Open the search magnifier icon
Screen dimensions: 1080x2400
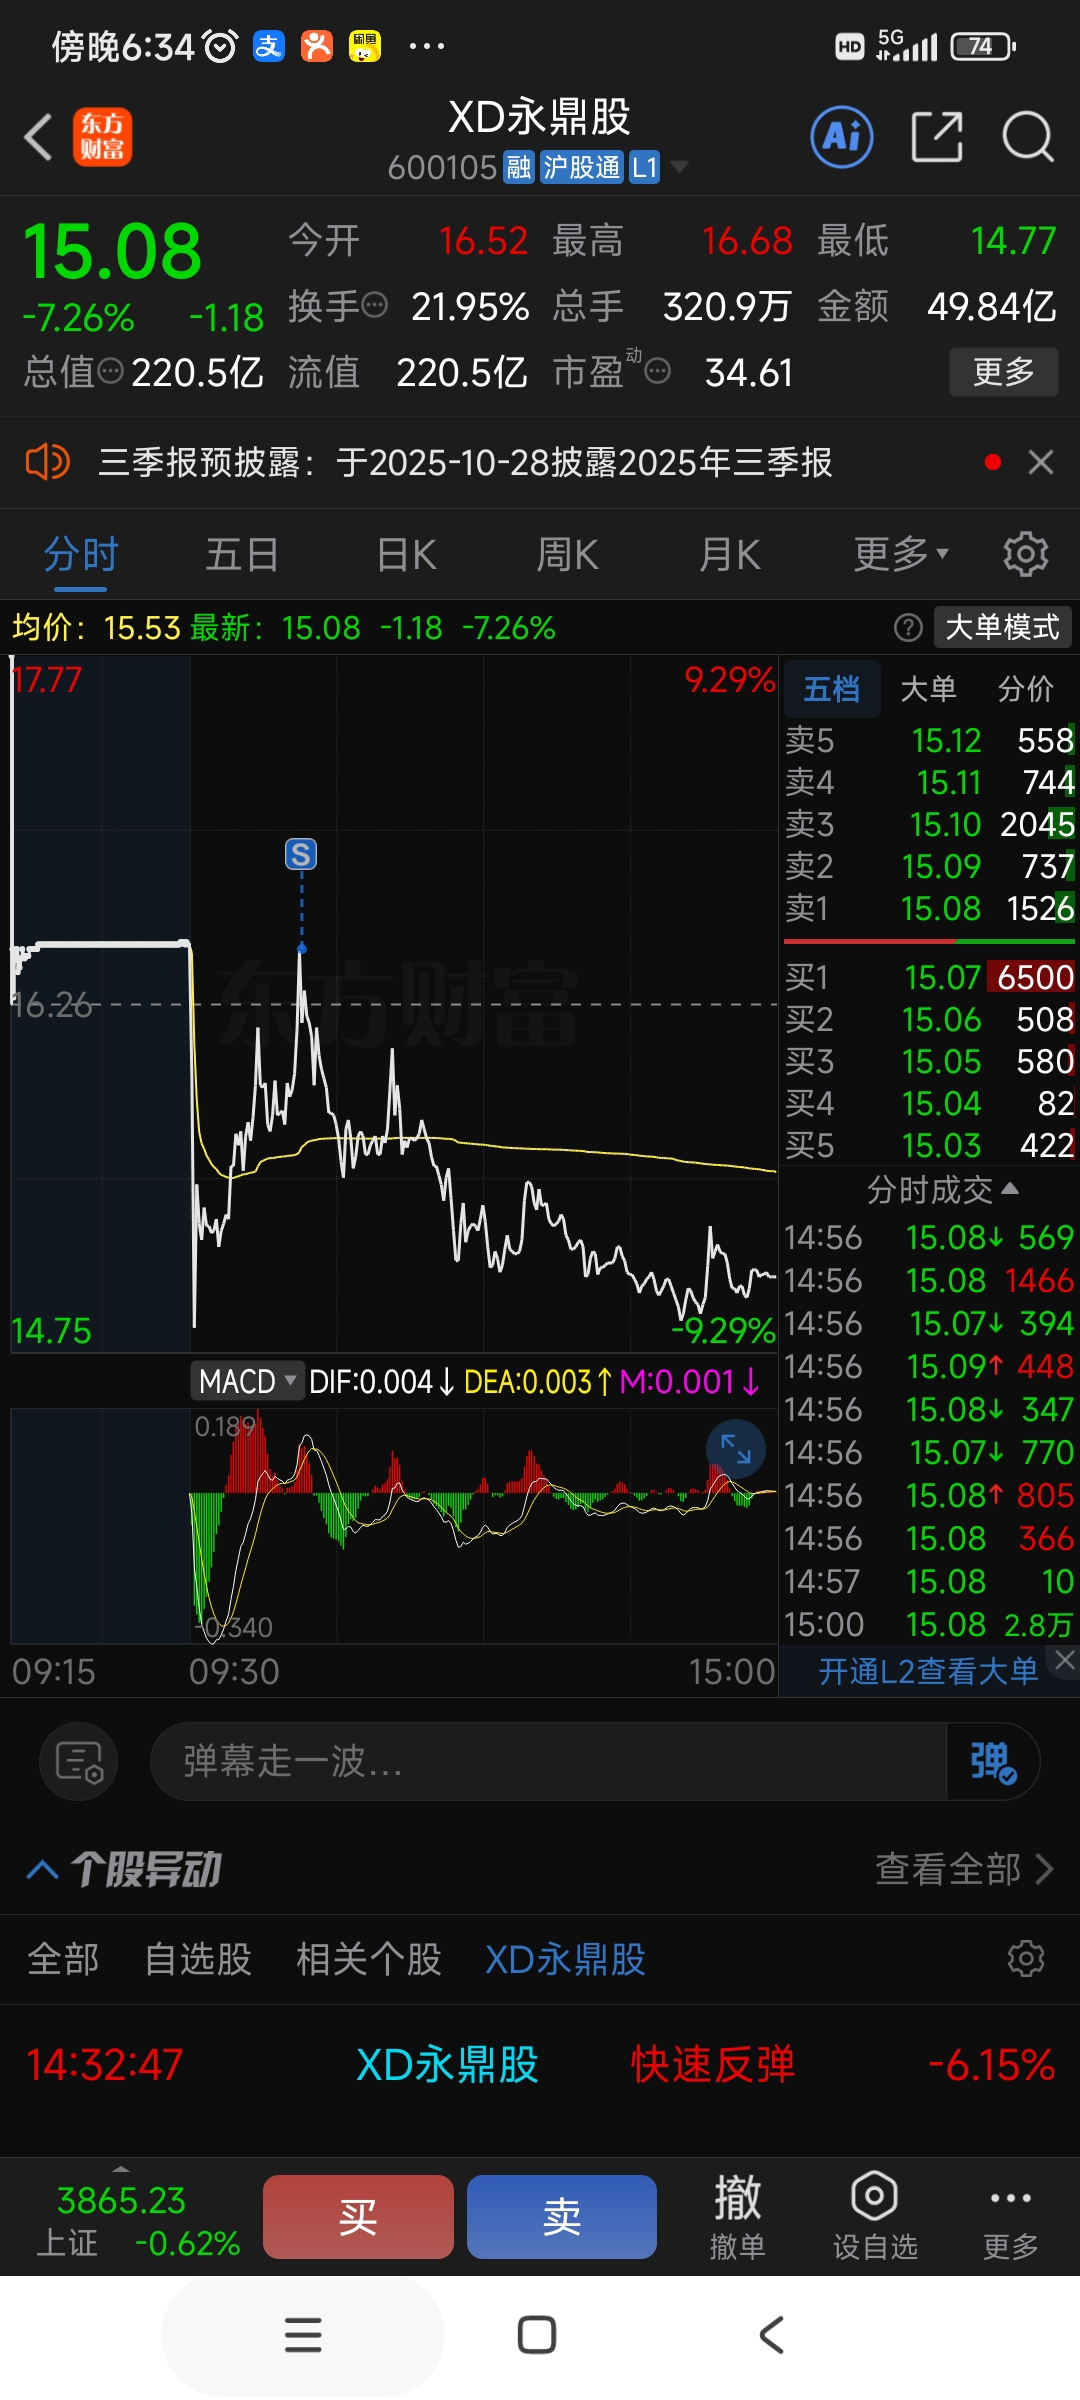tap(1028, 137)
